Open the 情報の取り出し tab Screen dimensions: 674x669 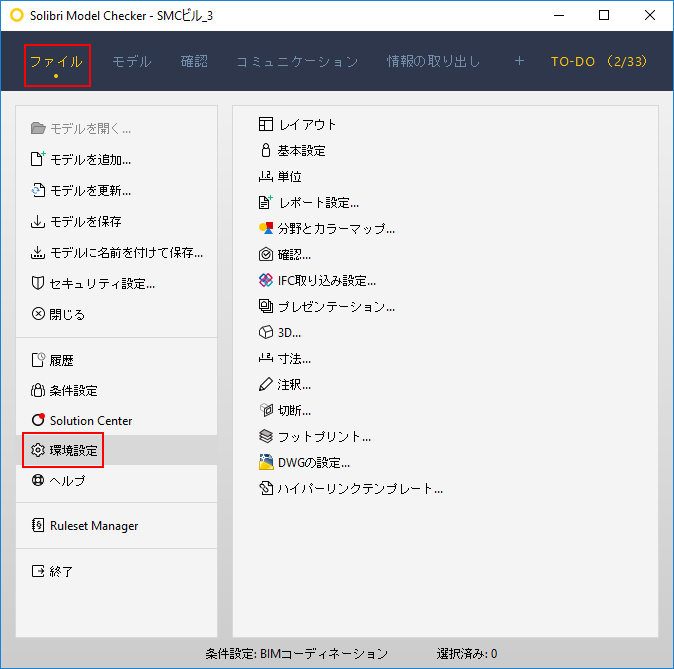[433, 61]
